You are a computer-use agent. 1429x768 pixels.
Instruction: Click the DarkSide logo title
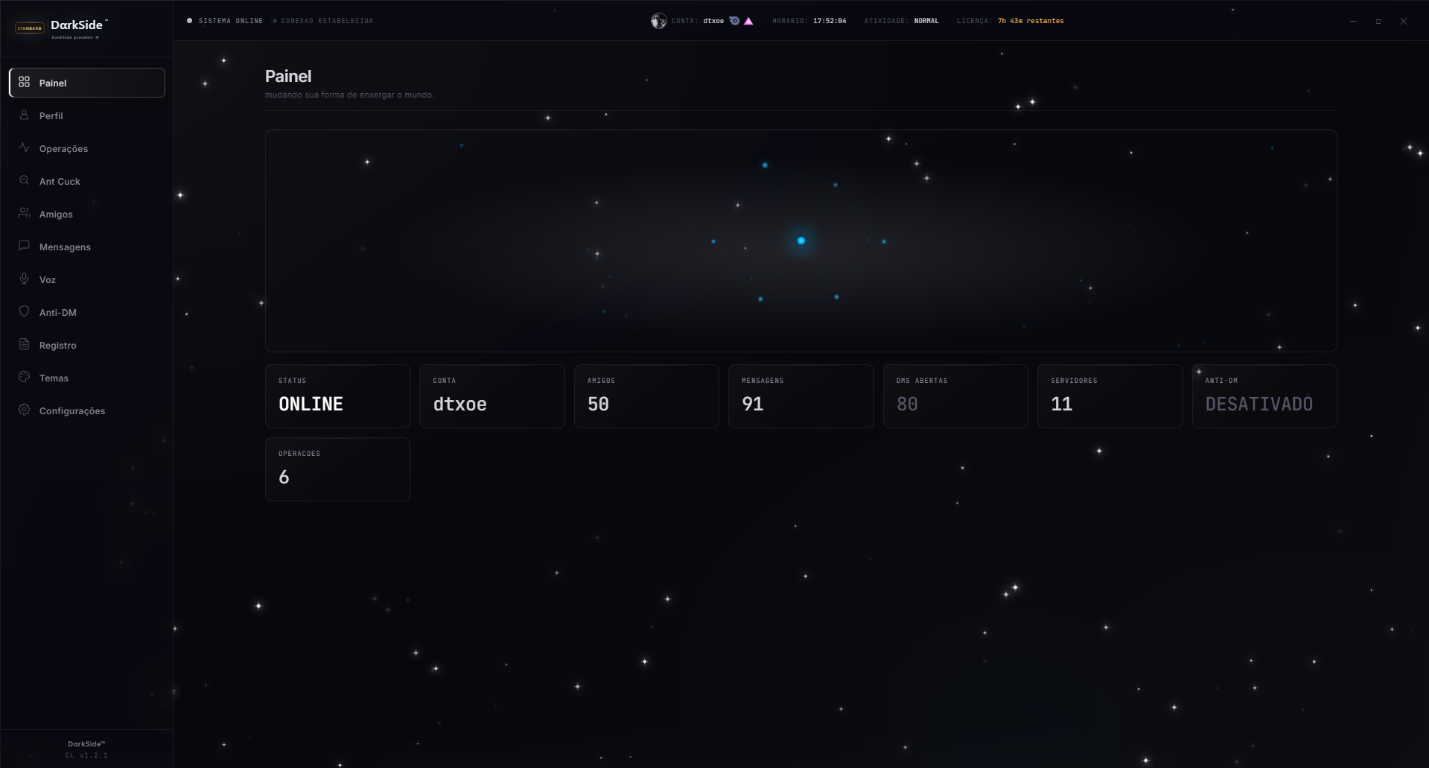point(79,23)
